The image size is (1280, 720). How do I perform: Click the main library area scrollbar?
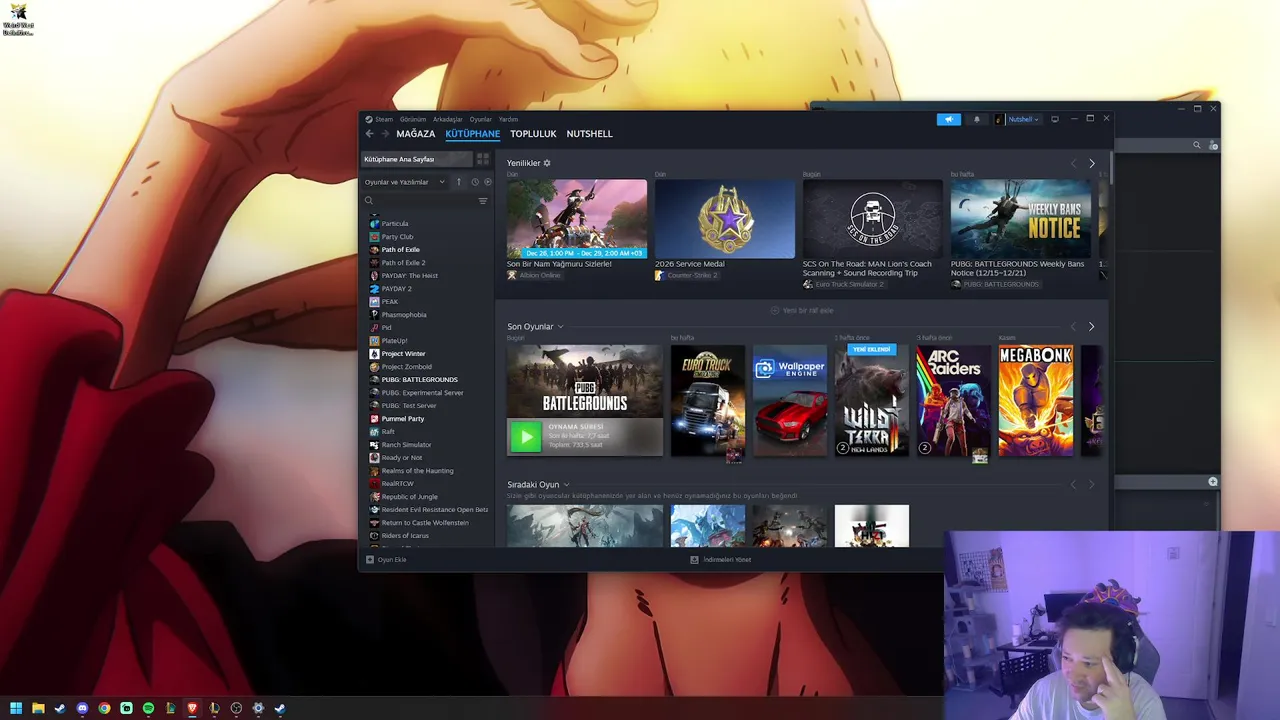tap(1110, 167)
